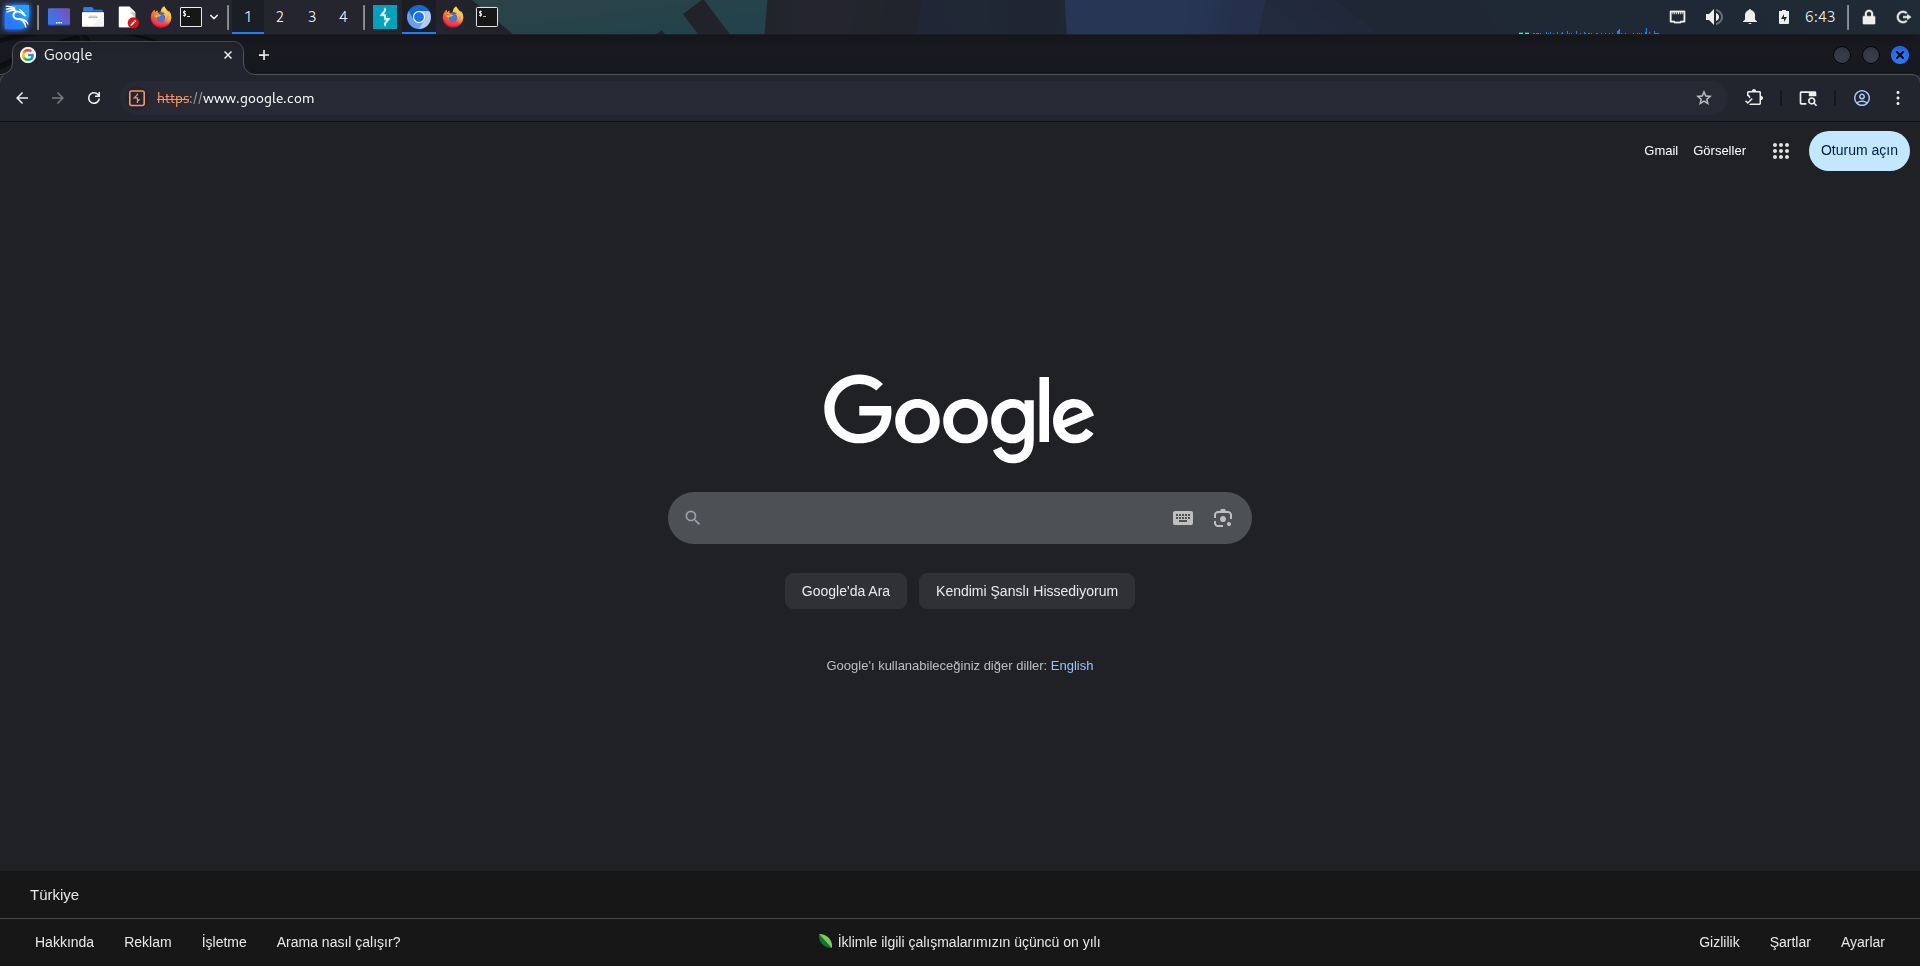Click the Oturum açın sign-in button

[1859, 151]
